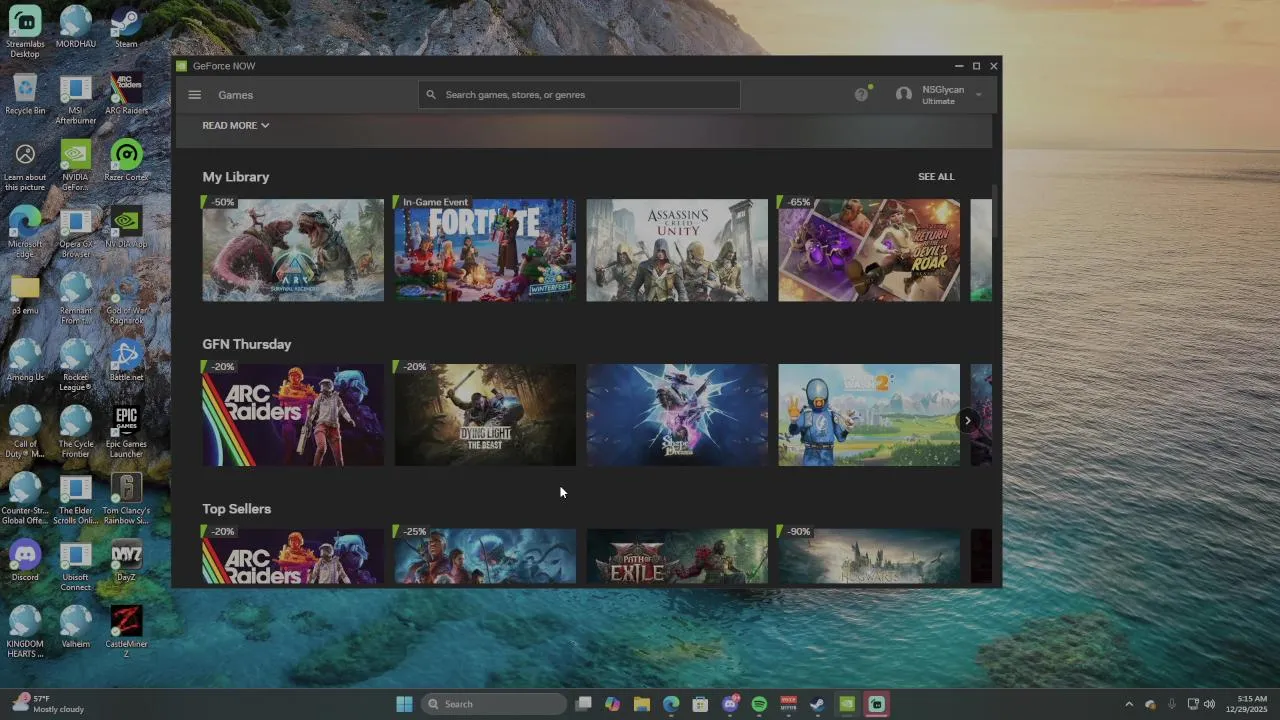
Task: Open Epic Games Launcher desktop icon
Action: (x=126, y=433)
